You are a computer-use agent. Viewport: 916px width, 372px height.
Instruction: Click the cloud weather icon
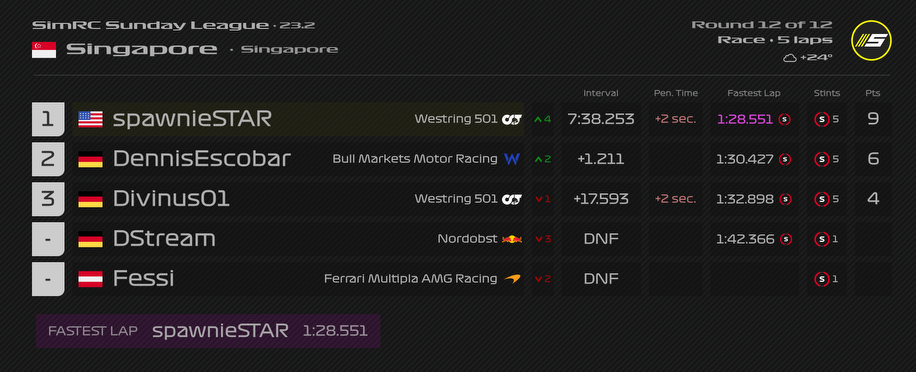(x=790, y=58)
